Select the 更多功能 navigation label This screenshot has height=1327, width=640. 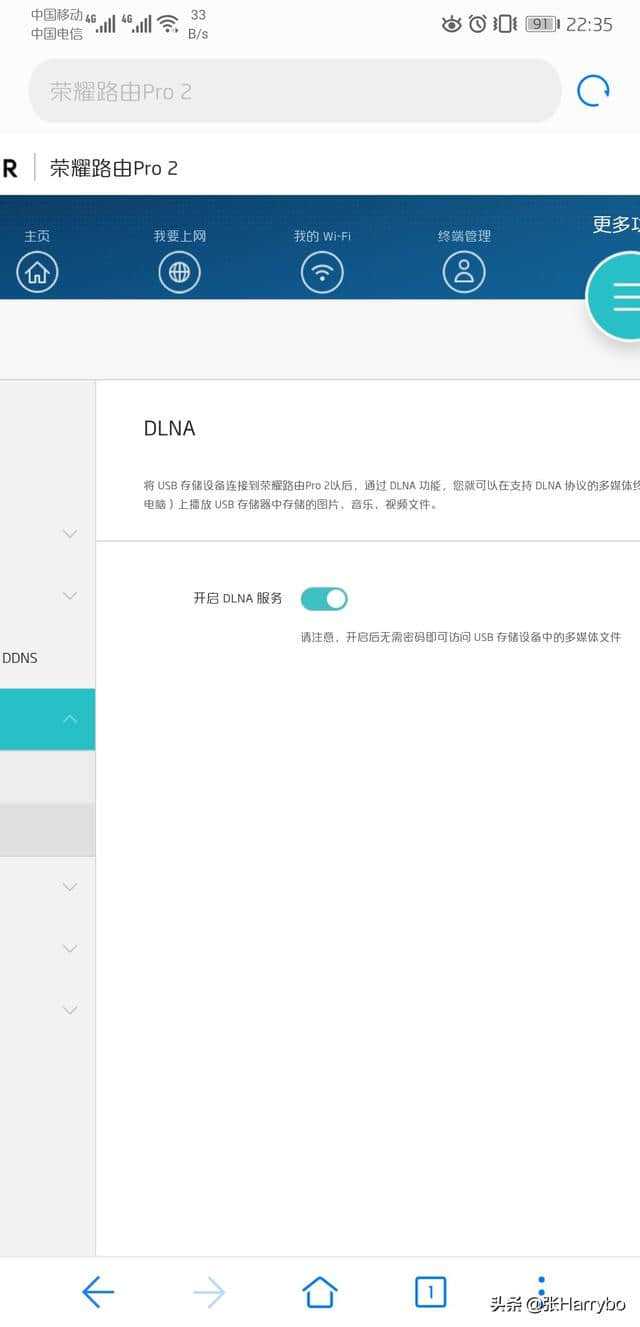(616, 224)
